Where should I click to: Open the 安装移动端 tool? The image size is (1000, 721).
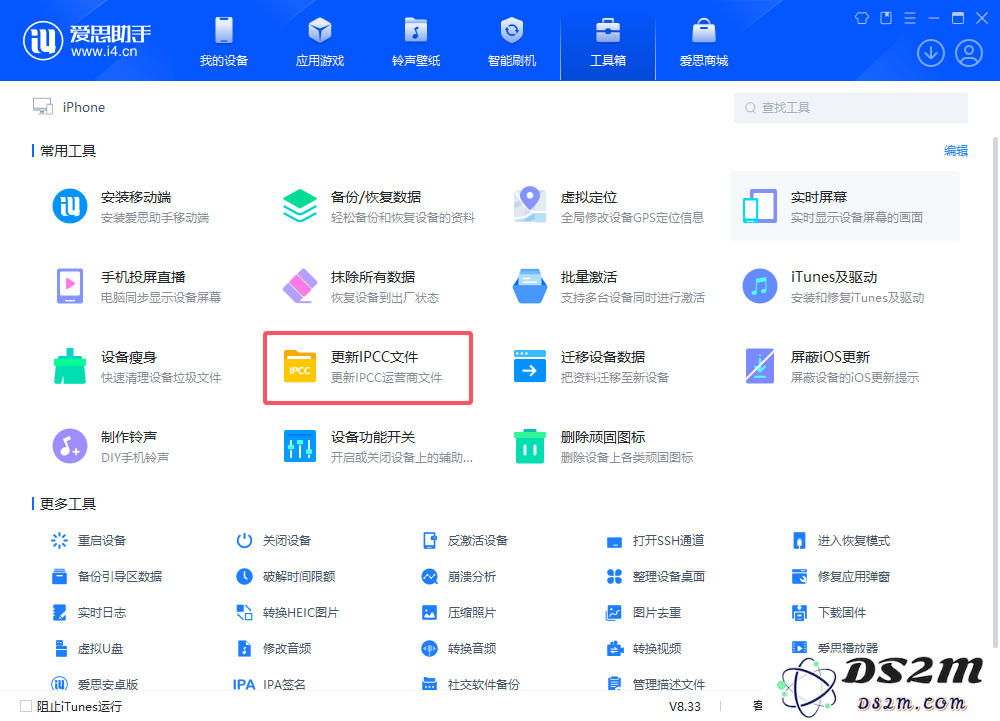[131, 207]
